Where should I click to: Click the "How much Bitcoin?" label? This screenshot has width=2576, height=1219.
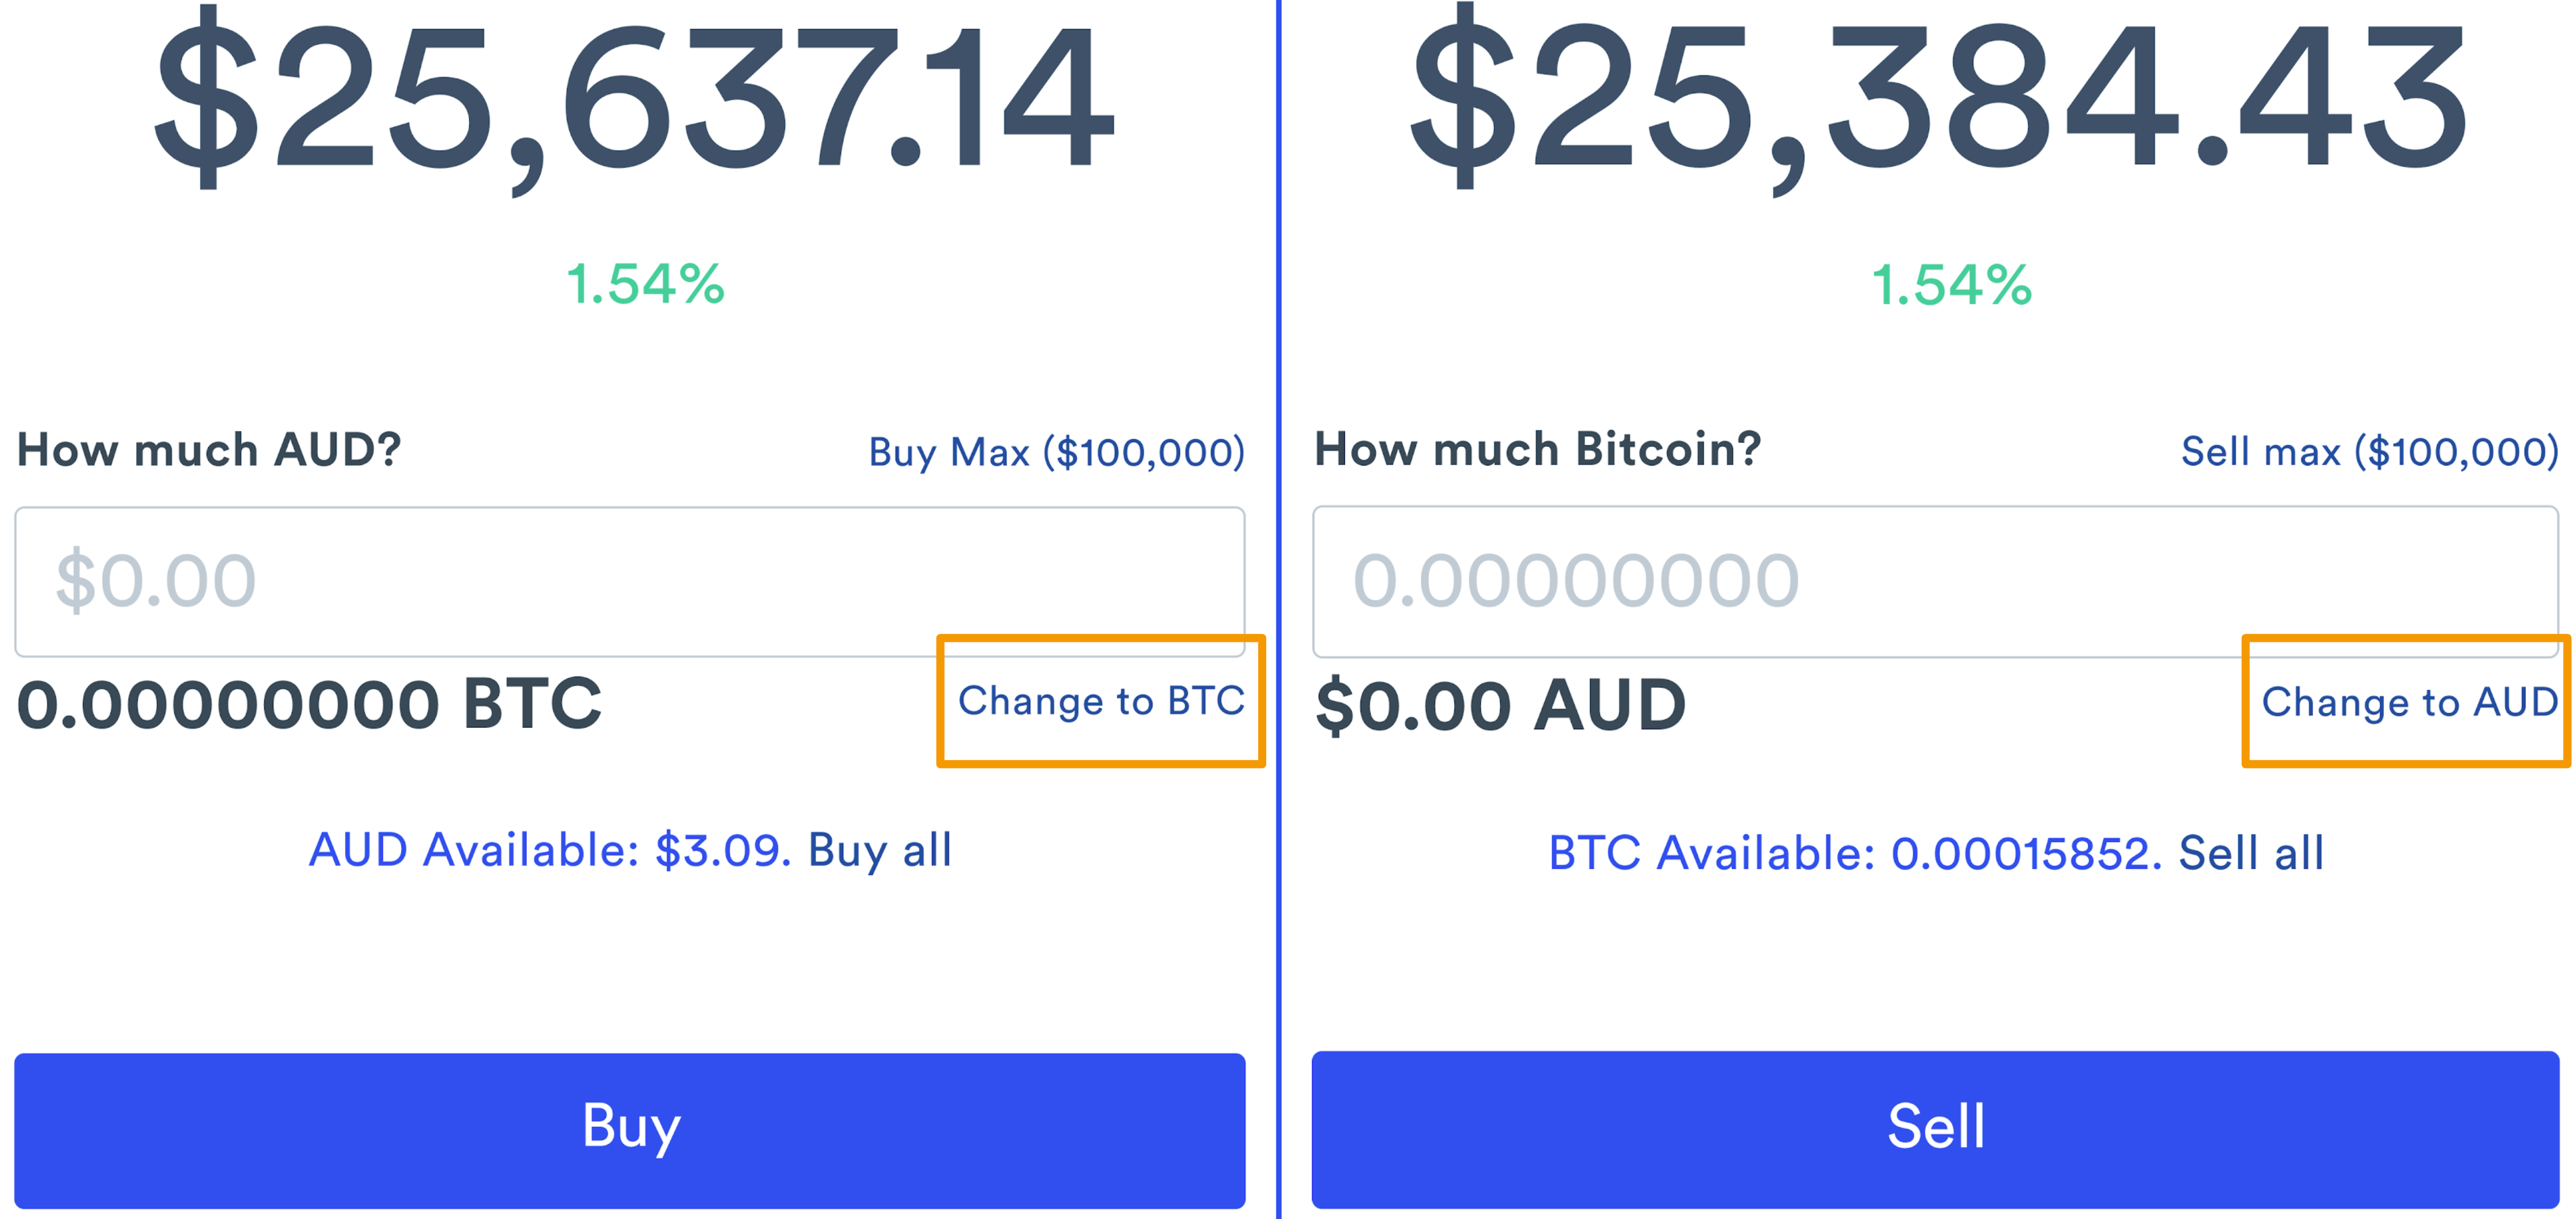coord(1537,449)
